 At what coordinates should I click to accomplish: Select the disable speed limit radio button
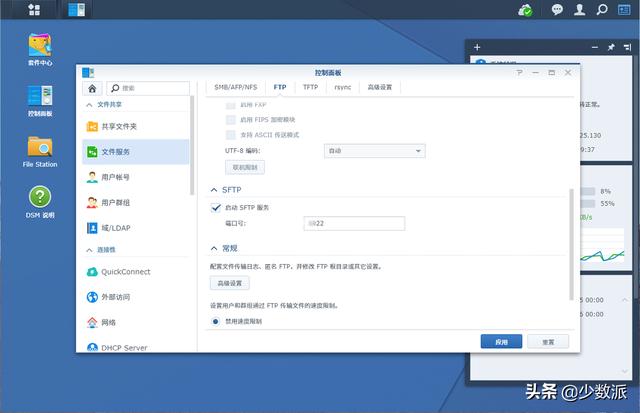[216, 322]
